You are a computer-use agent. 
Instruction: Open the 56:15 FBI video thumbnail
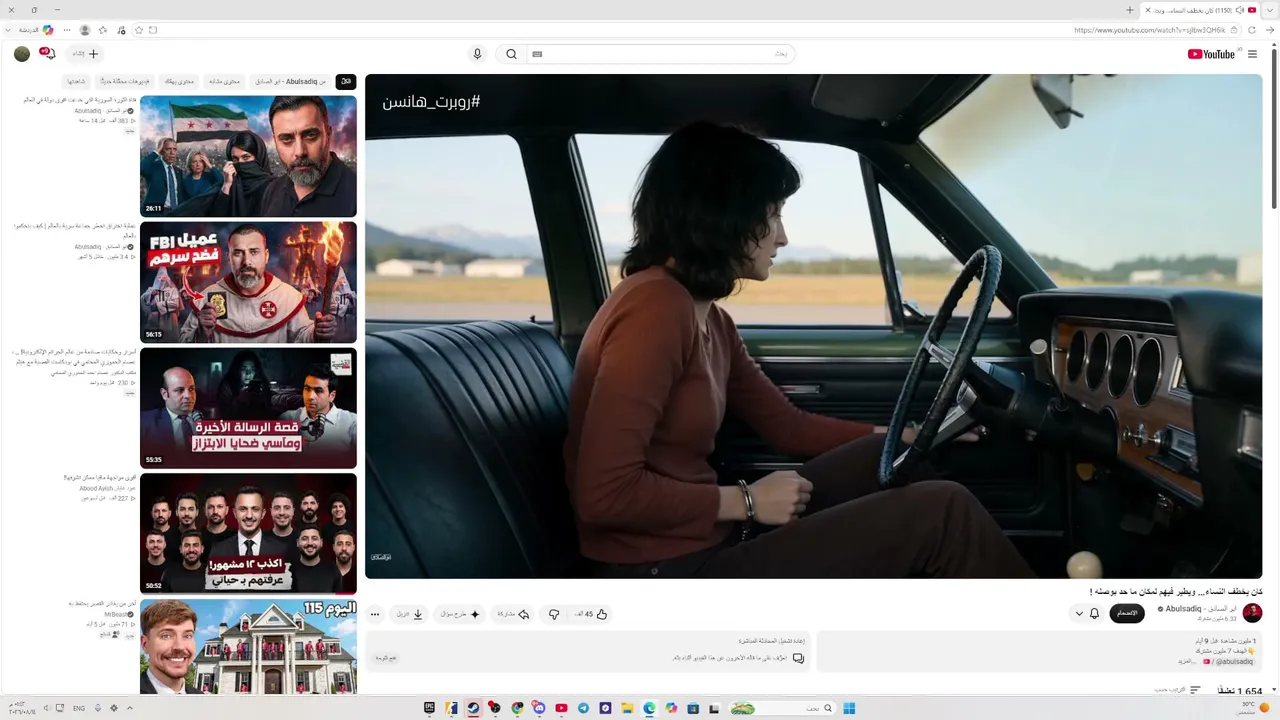[x=248, y=282]
